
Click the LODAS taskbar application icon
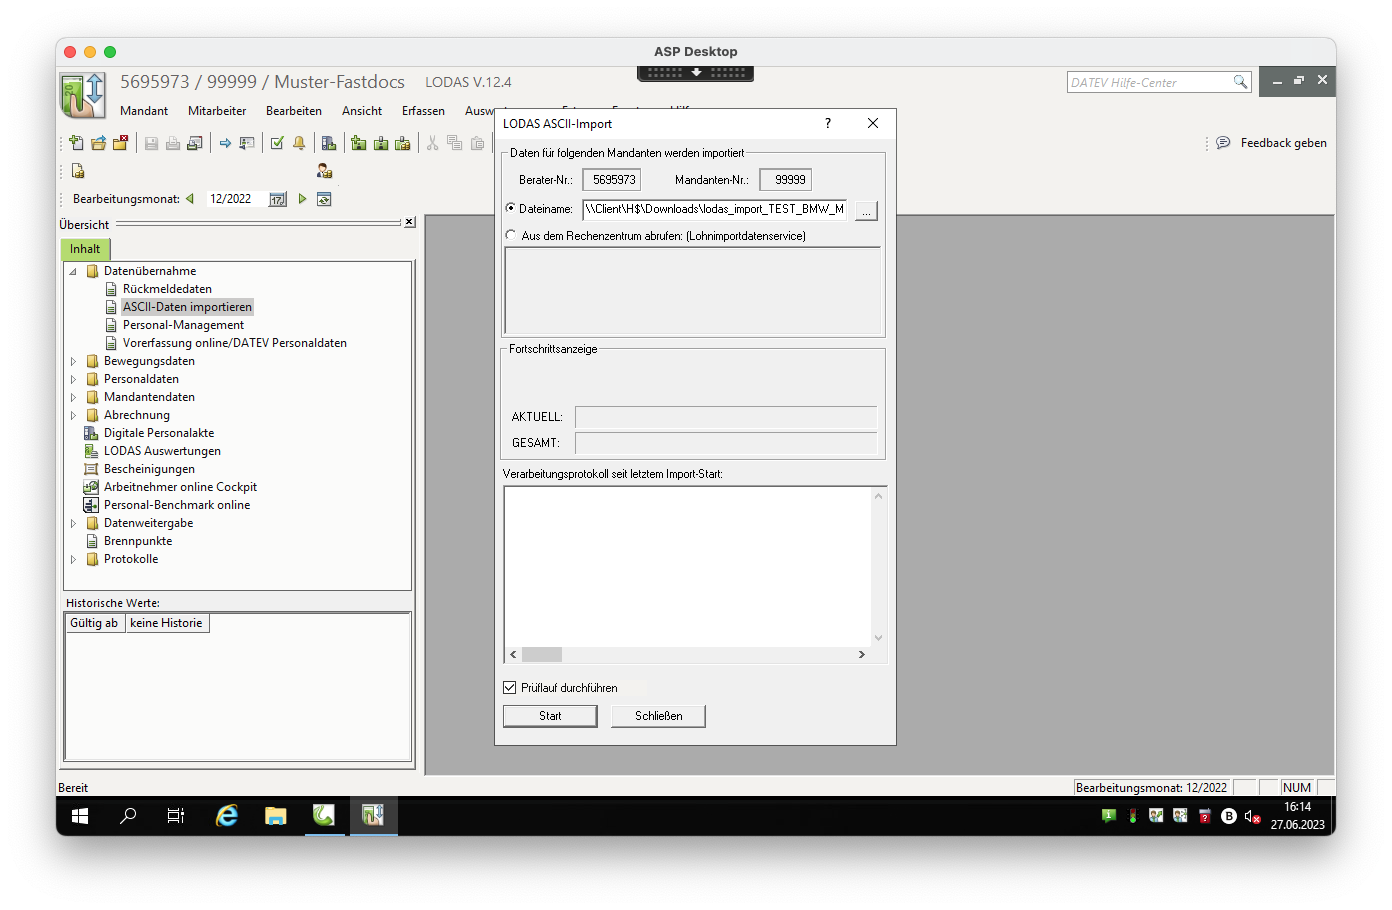373,816
